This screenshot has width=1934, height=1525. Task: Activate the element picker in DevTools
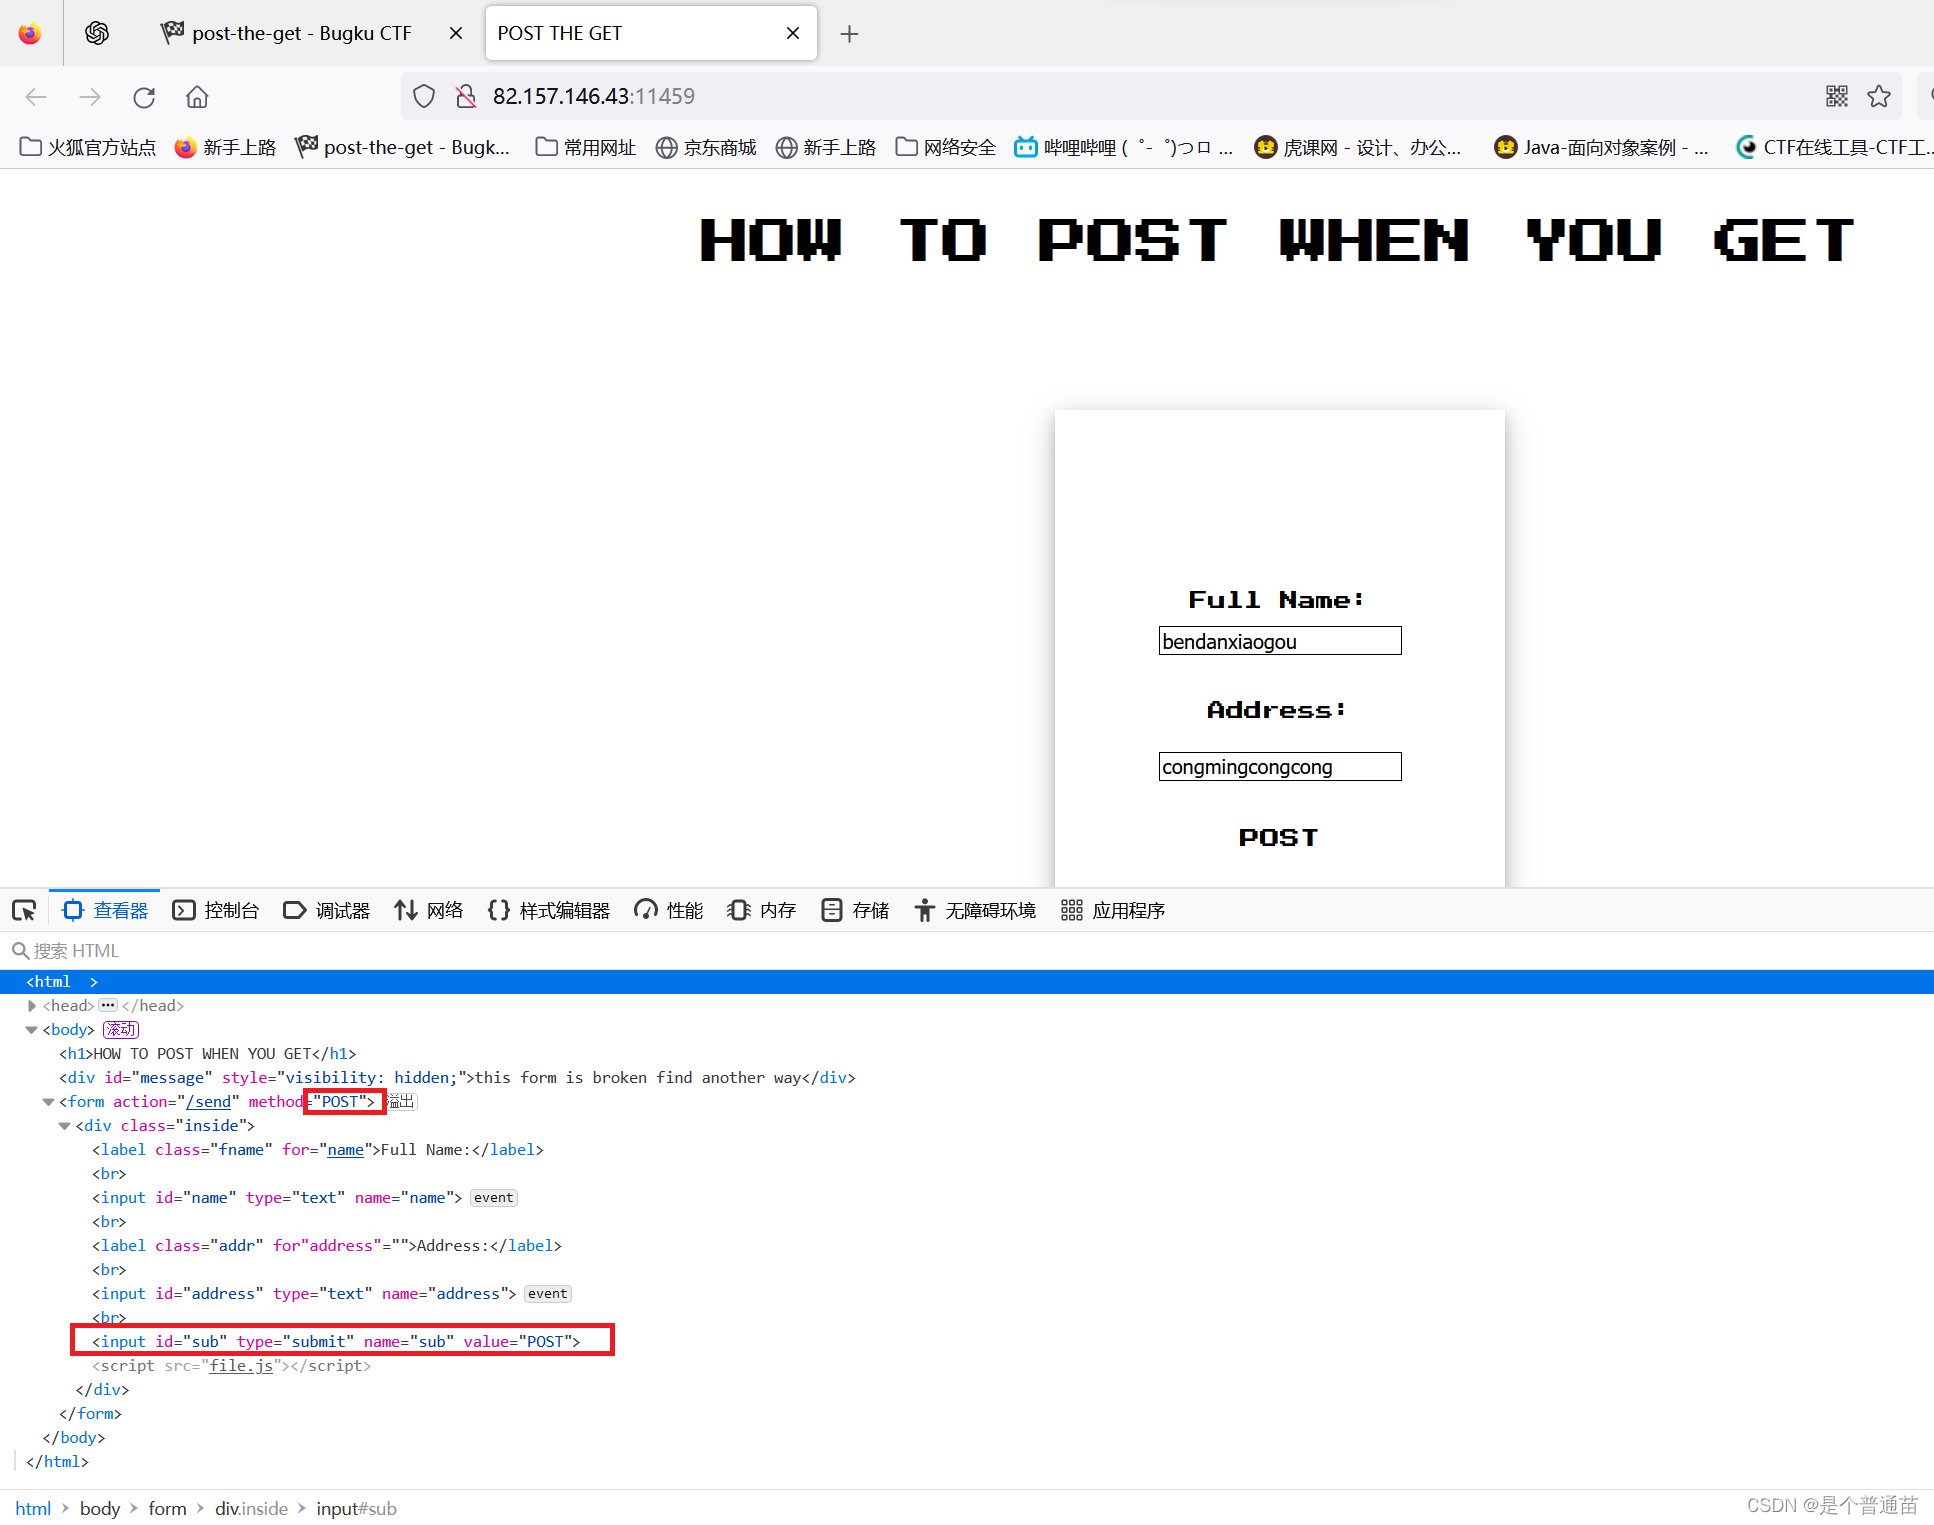(x=24, y=910)
